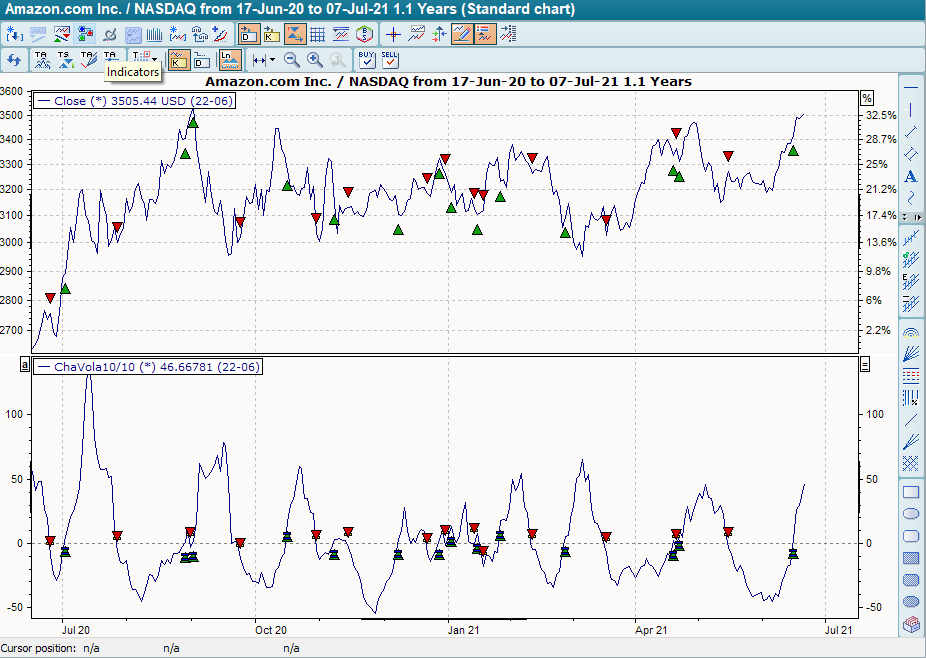Toggle the Ln logarithmic scale button
The image size is (926, 658).
[230, 60]
